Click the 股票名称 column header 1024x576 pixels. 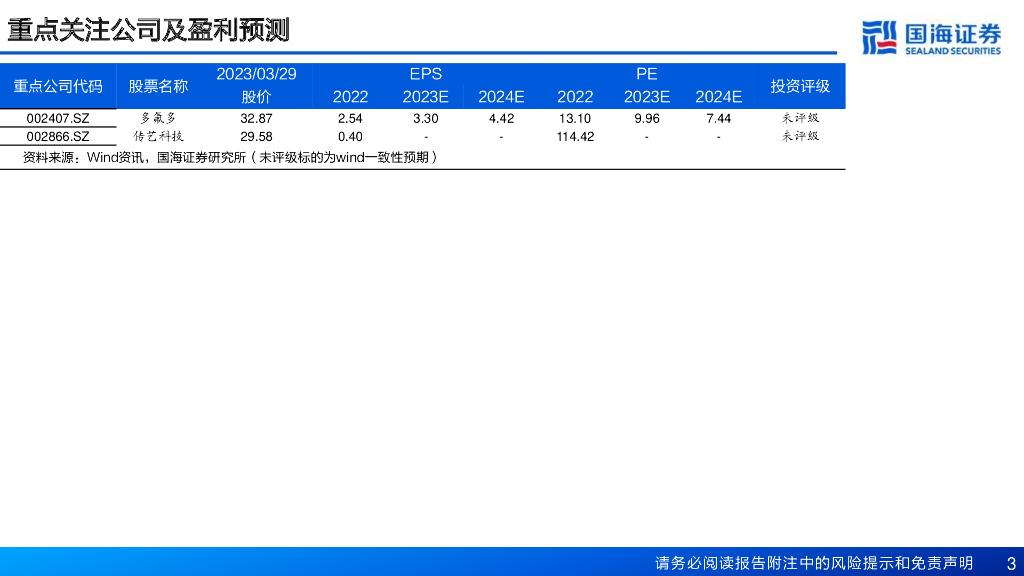pyautogui.click(x=158, y=86)
